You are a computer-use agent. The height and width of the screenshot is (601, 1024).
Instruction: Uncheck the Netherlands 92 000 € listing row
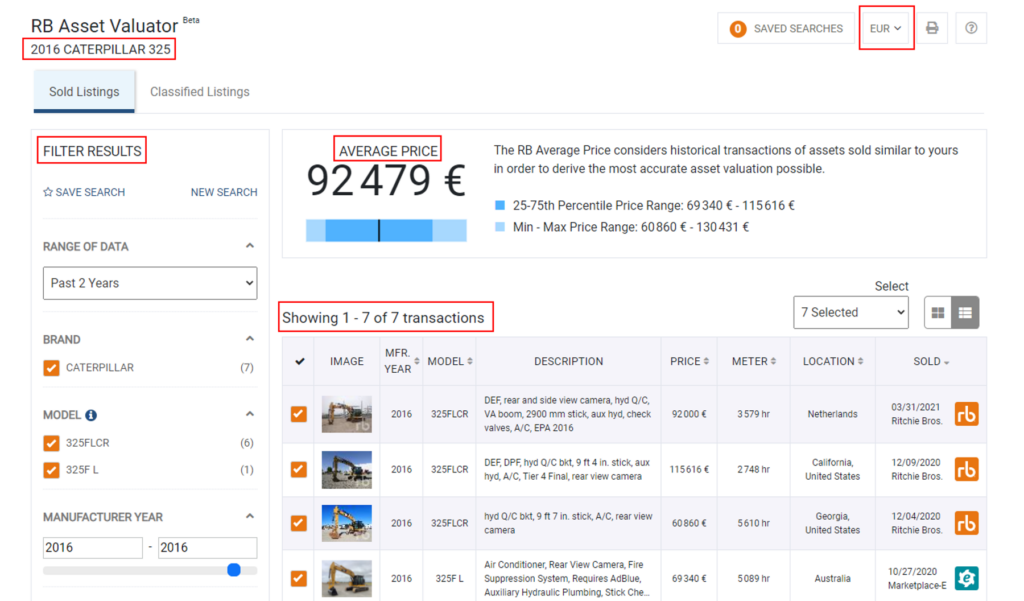point(298,414)
